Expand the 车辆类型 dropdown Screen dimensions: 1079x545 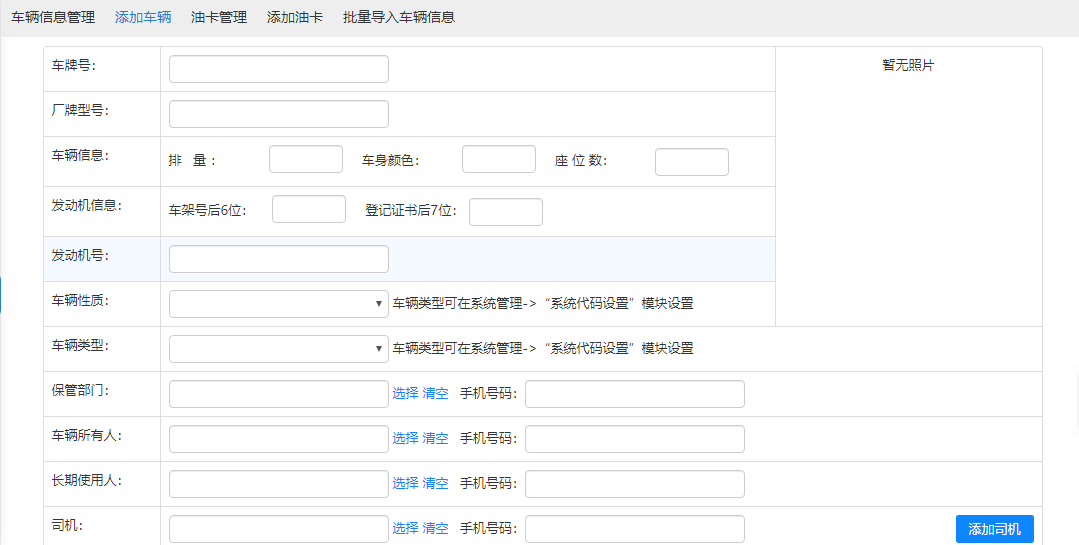pos(278,349)
